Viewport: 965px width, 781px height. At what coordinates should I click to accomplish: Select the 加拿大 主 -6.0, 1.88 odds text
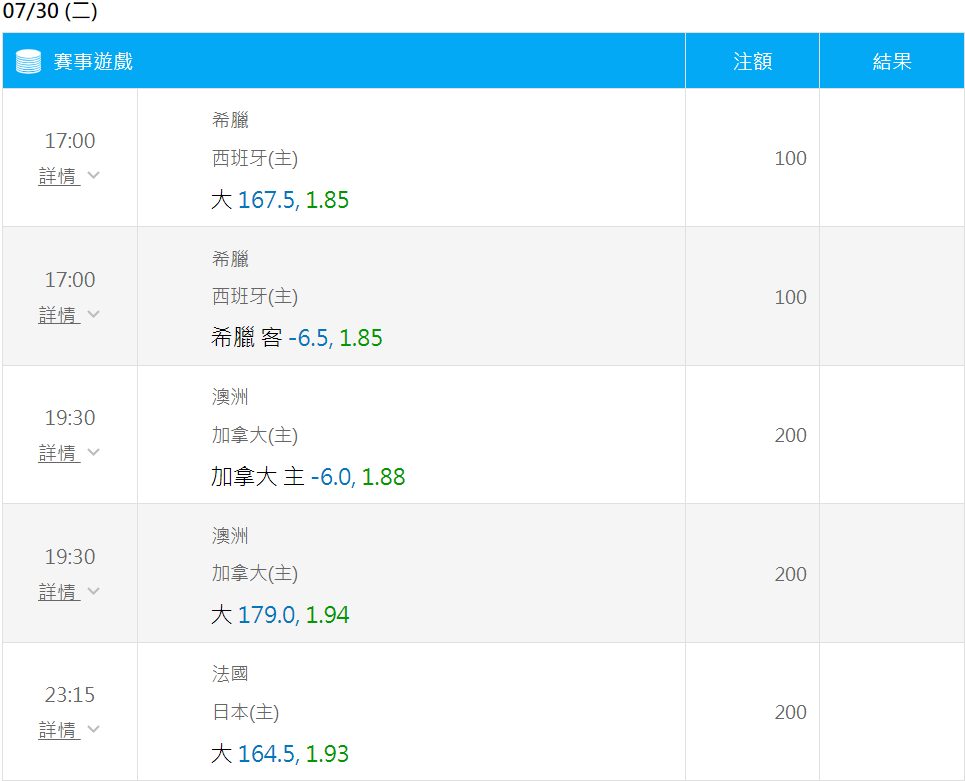point(308,477)
